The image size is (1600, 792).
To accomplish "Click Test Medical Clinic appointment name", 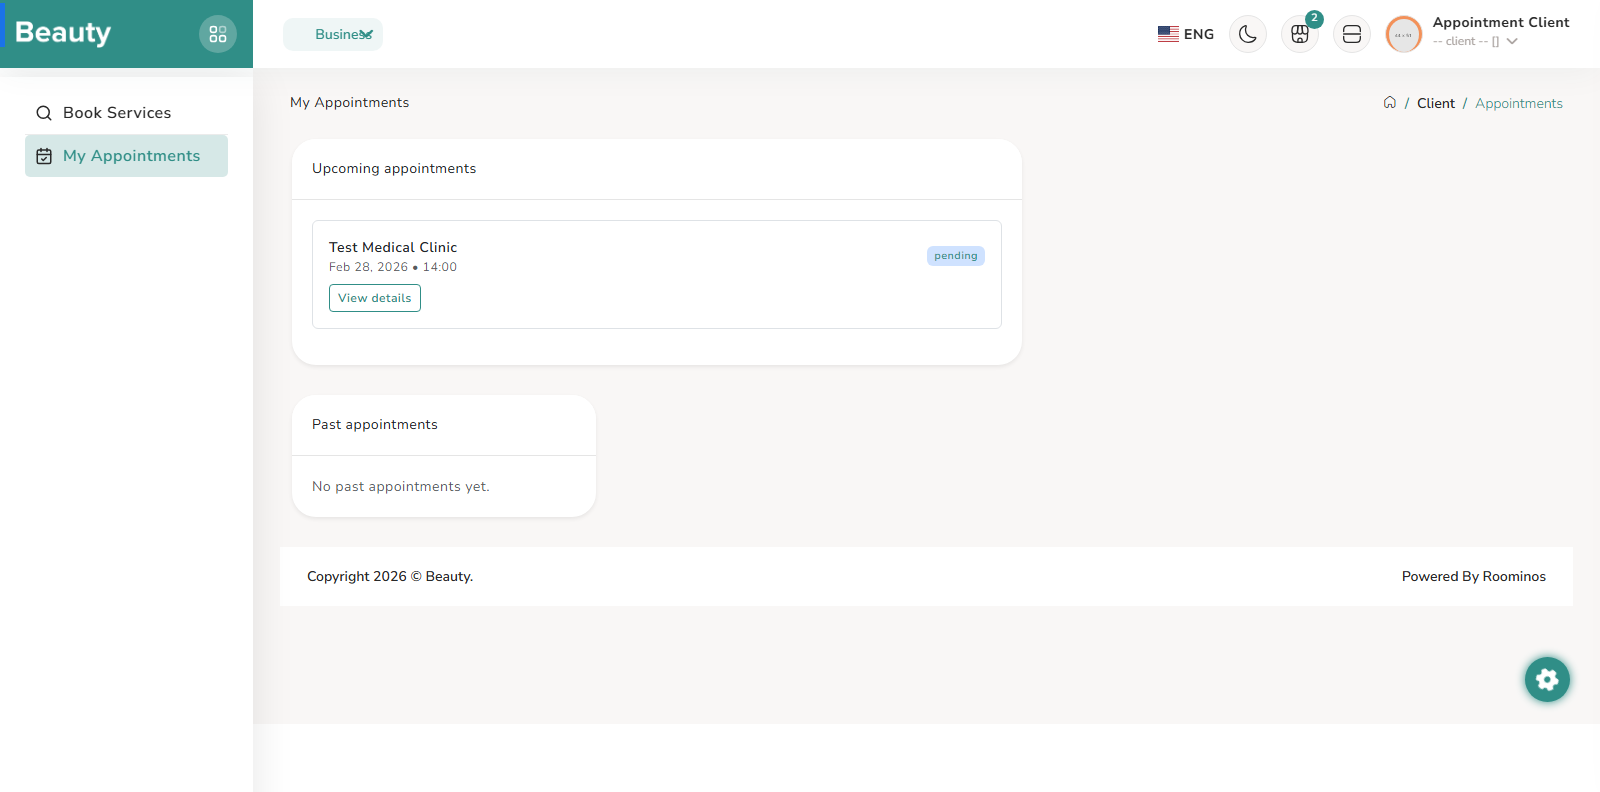I will pos(393,247).
